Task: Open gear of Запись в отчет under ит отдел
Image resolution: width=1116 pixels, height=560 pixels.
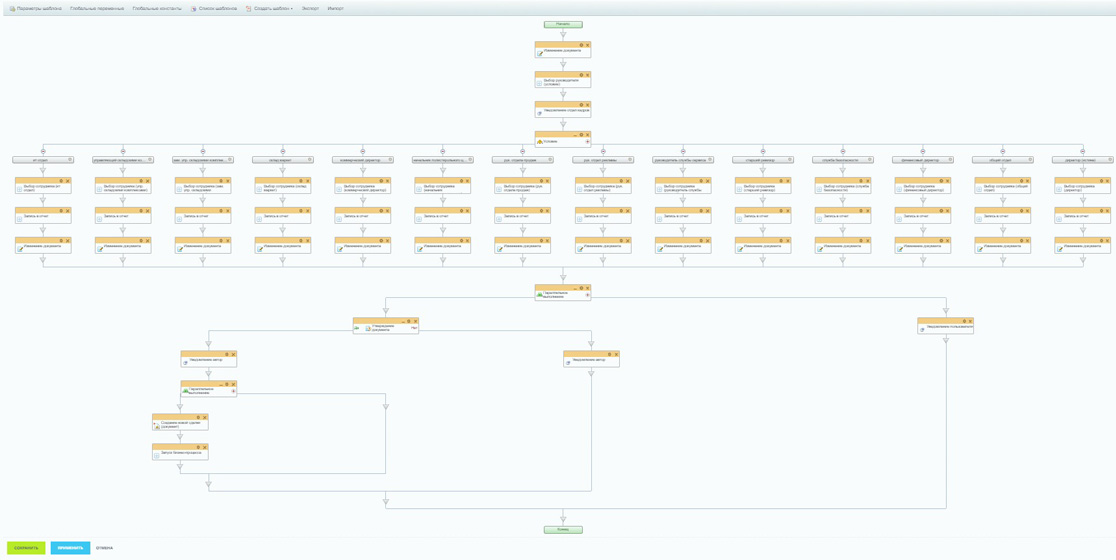Action: 61,211
